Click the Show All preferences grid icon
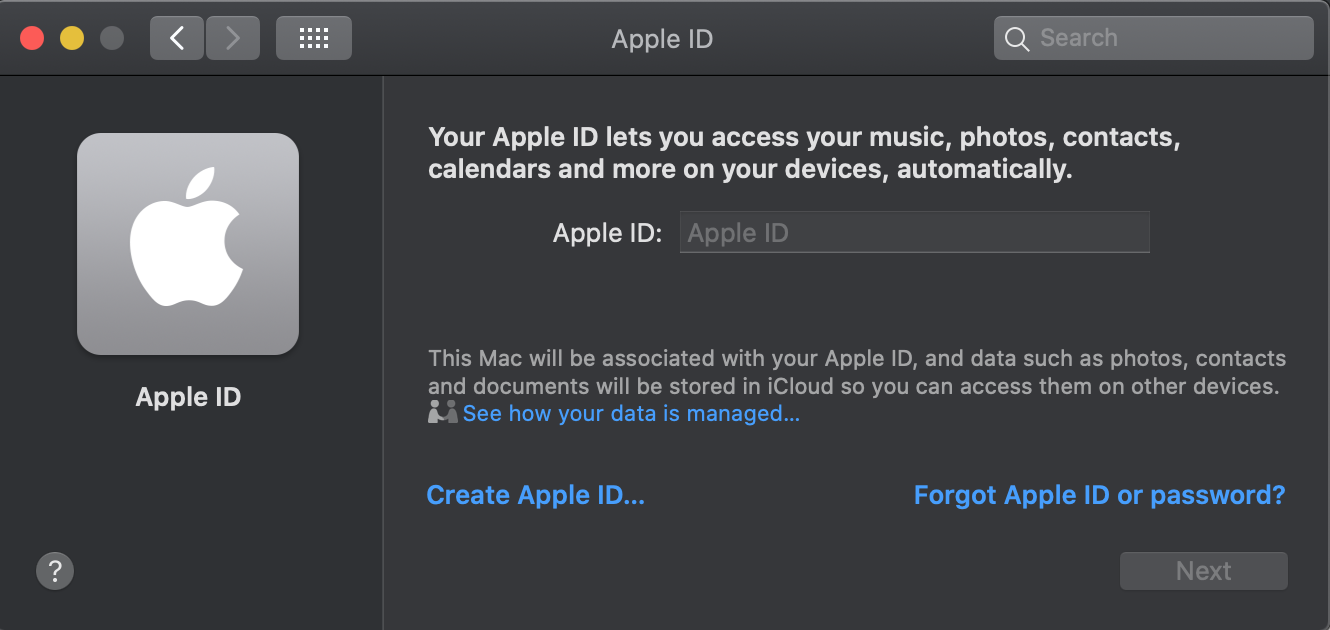1330x630 pixels. click(313, 37)
